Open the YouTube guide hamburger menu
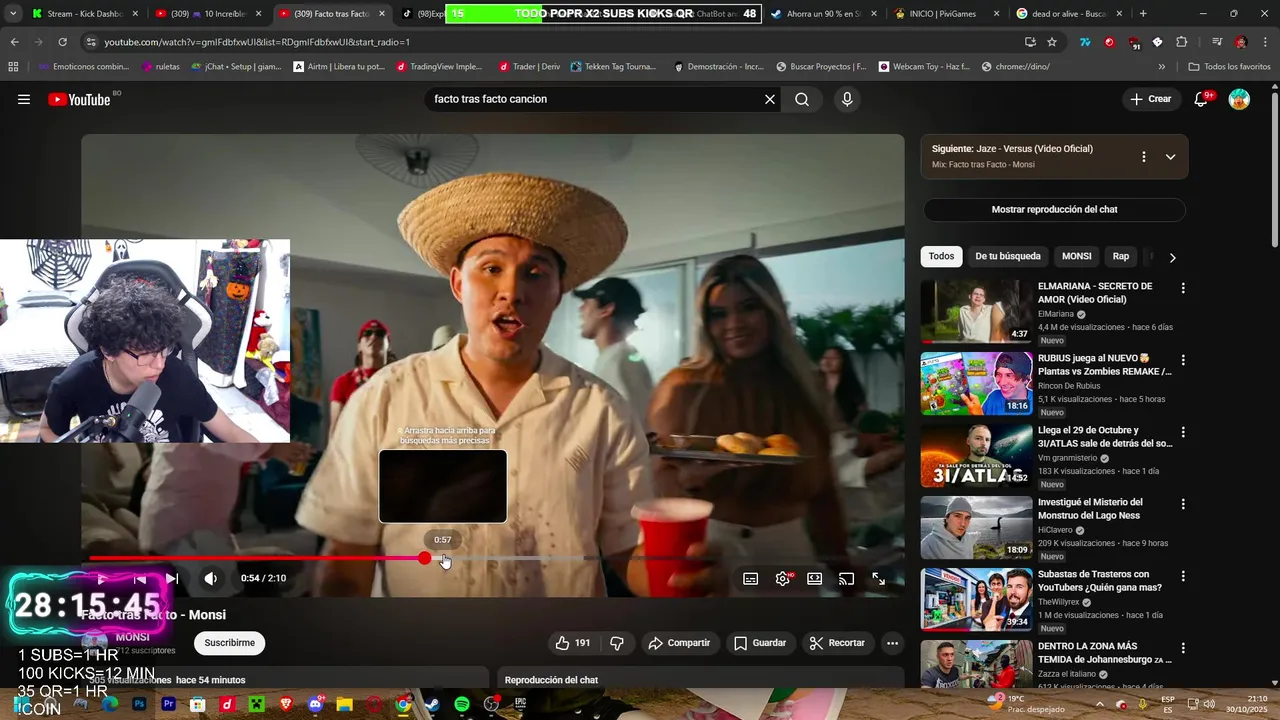Viewport: 1280px width, 720px height. click(24, 99)
